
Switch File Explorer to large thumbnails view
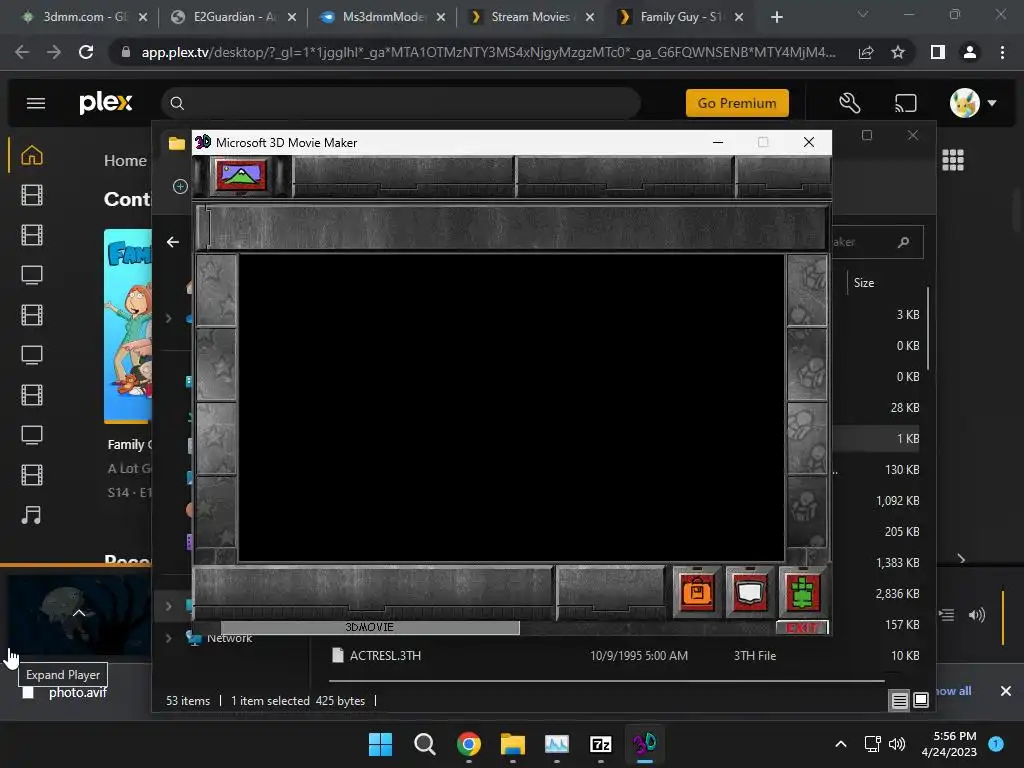click(921, 701)
